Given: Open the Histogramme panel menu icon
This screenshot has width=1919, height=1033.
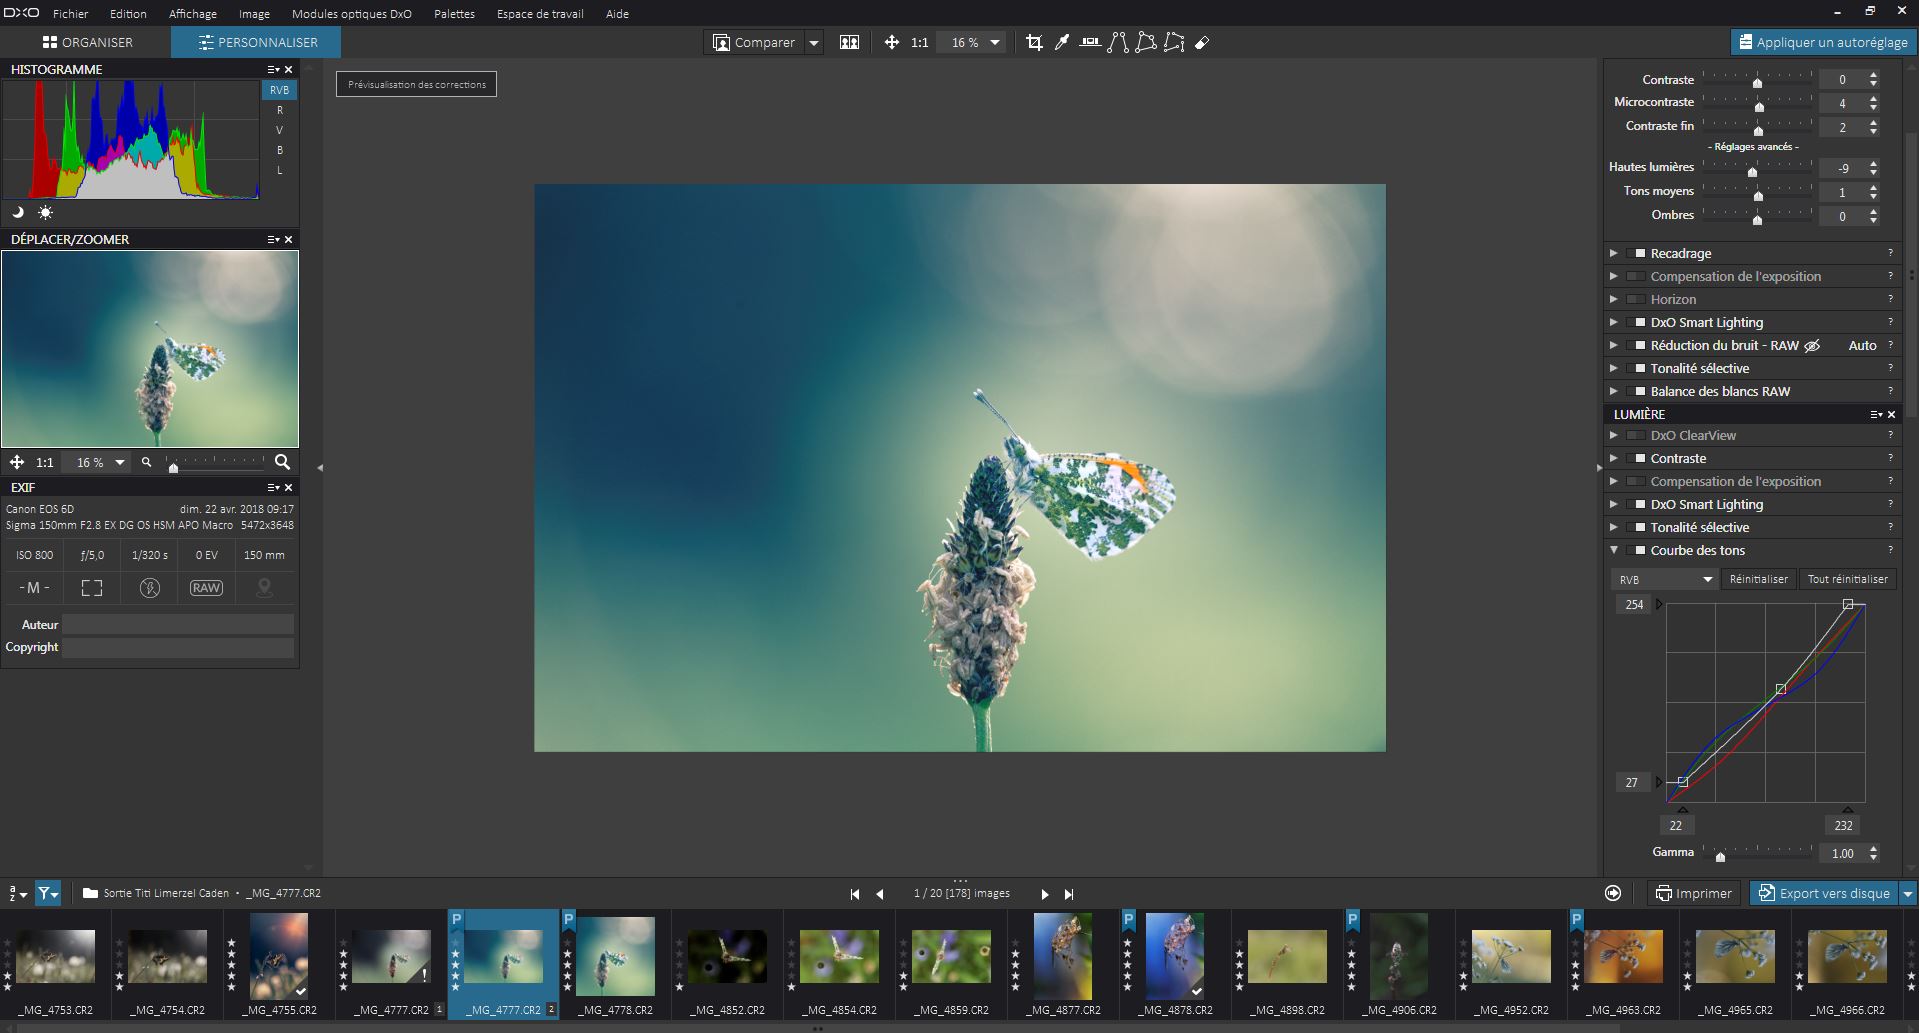Looking at the screenshot, I should pyautogui.click(x=273, y=69).
